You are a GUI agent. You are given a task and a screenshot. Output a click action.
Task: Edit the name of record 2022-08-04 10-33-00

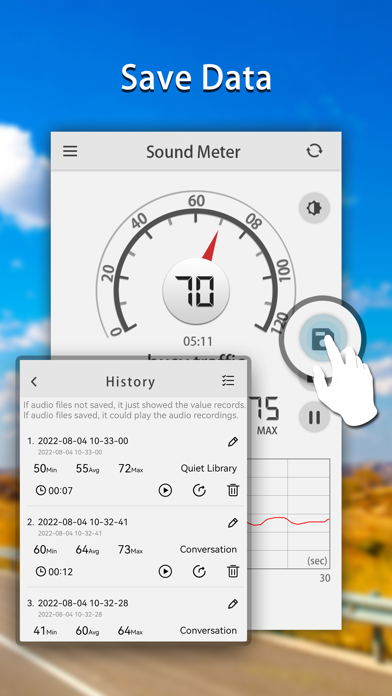(233, 442)
